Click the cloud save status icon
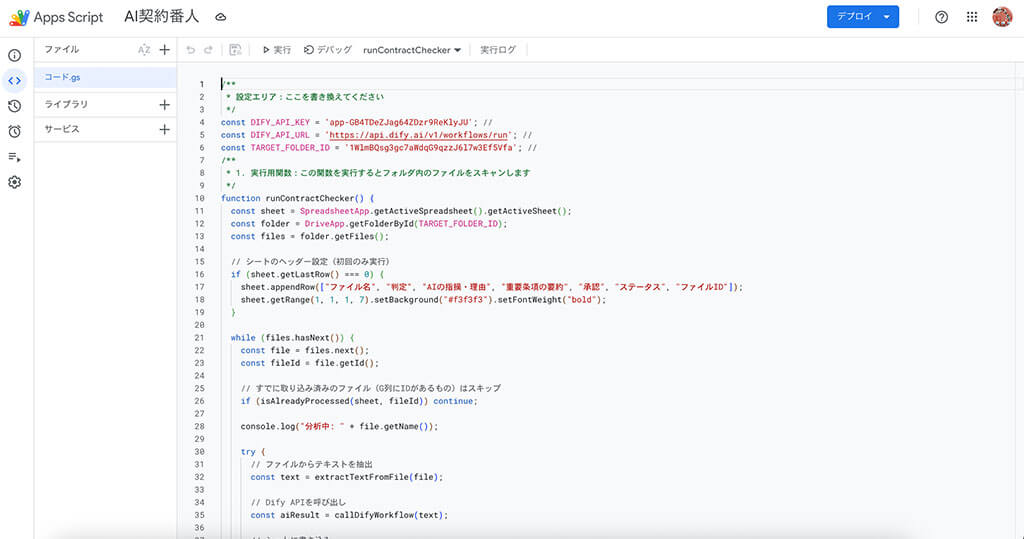This screenshot has width=1024, height=539. coord(221,17)
